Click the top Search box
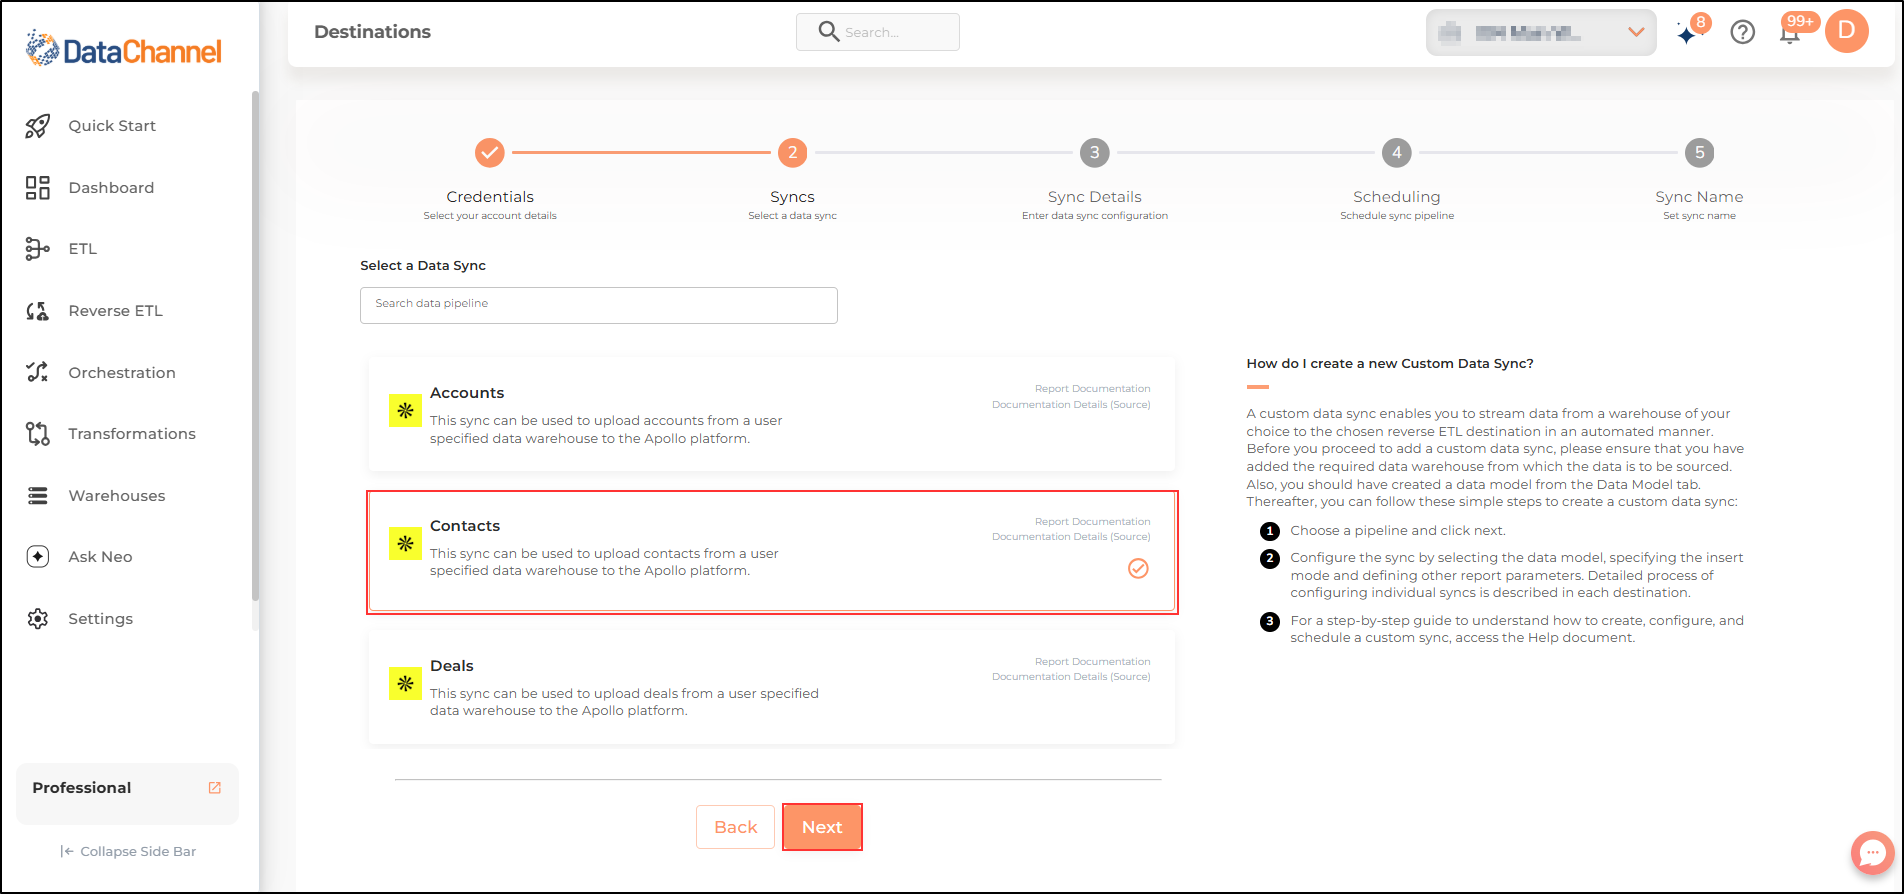 point(877,32)
